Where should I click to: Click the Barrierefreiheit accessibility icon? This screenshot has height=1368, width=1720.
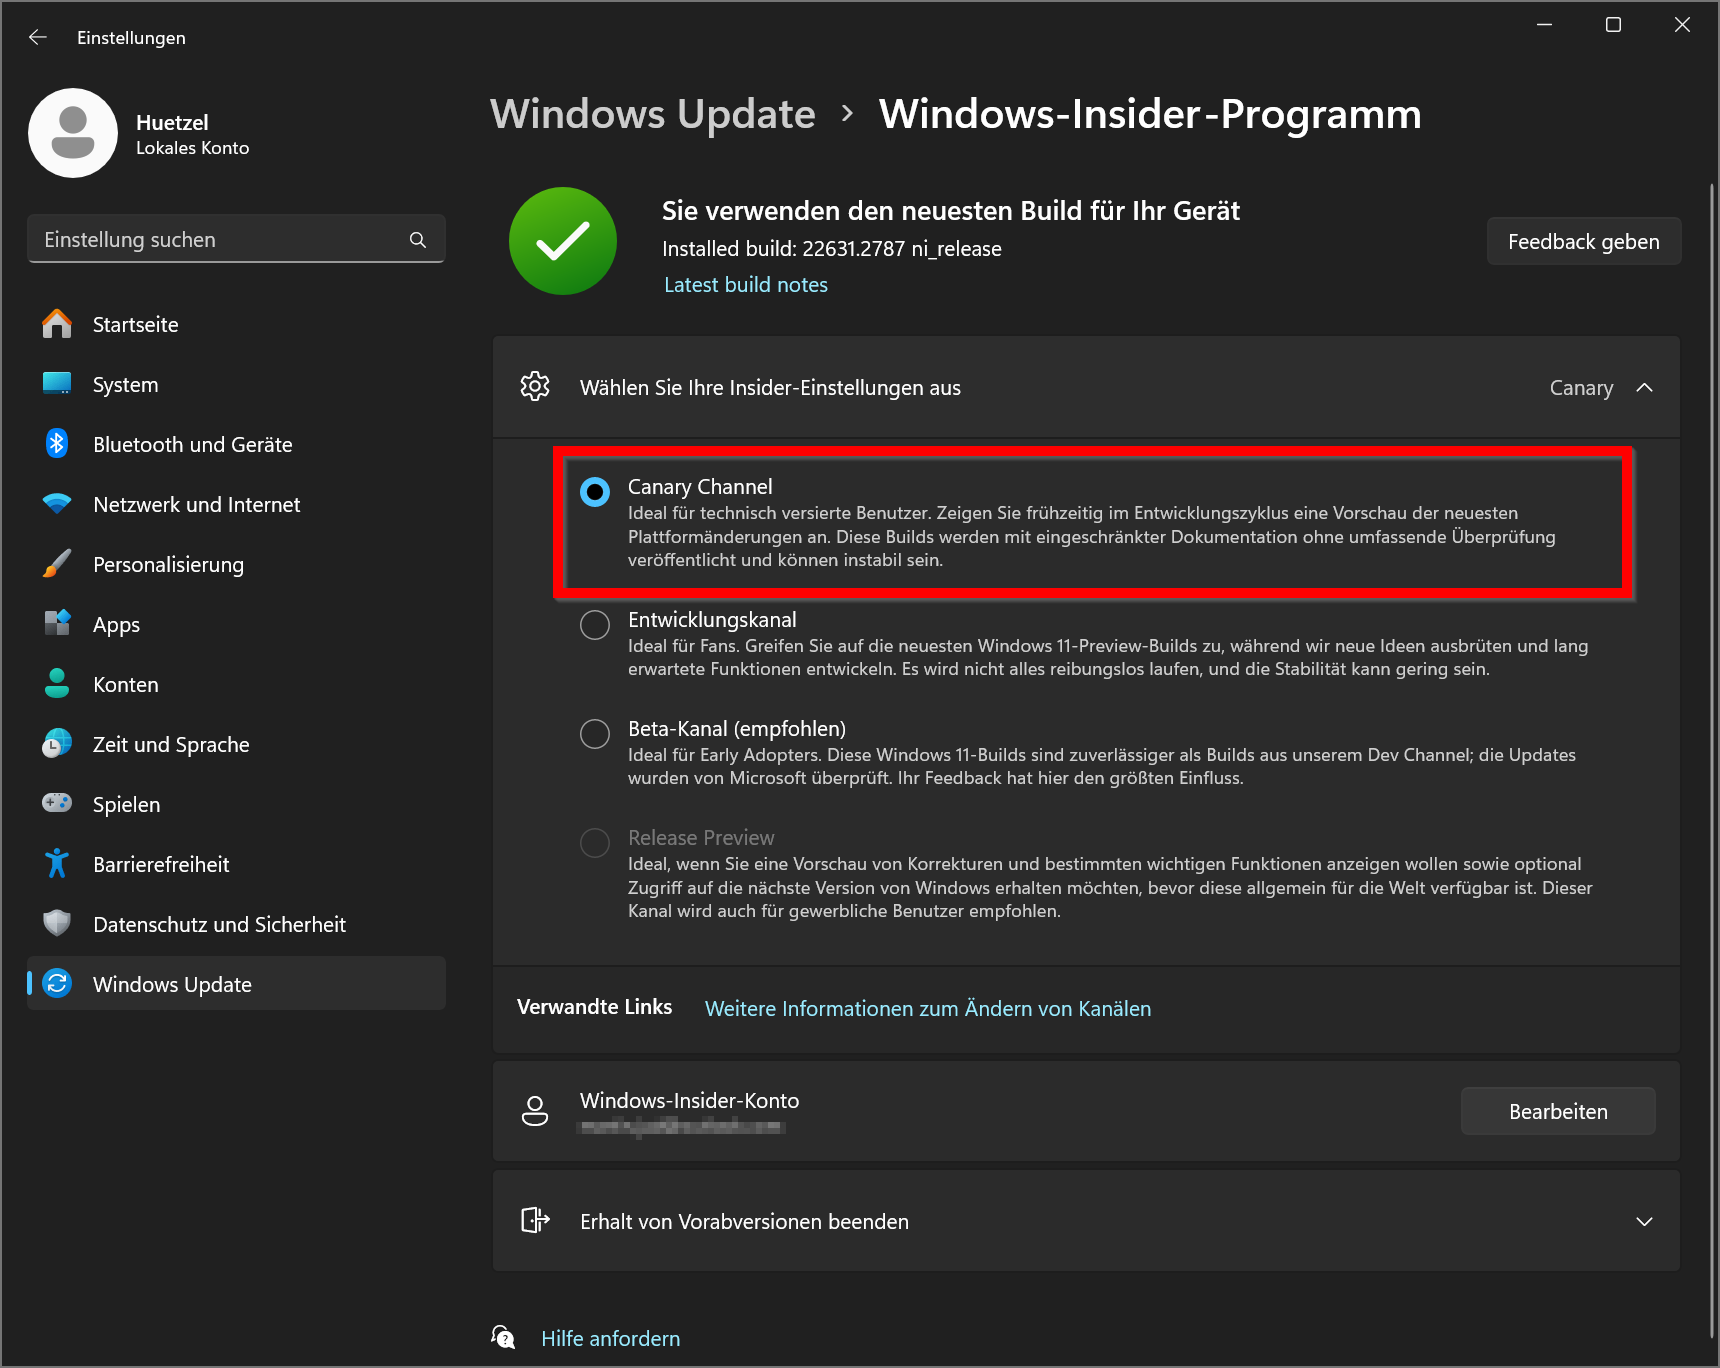57,863
